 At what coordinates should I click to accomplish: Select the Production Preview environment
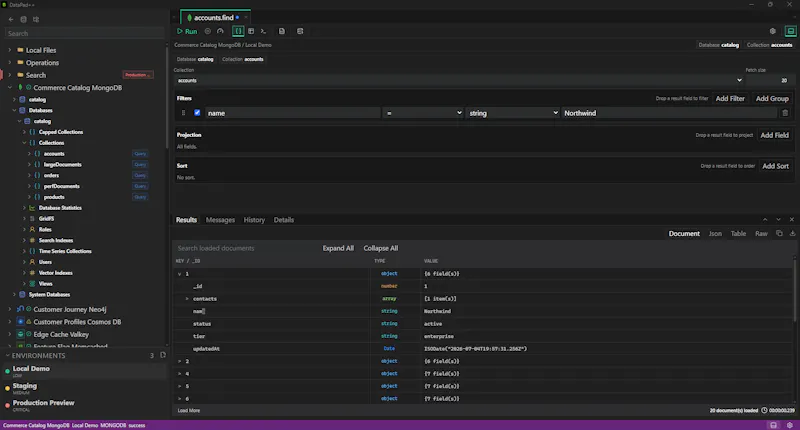pos(84,405)
